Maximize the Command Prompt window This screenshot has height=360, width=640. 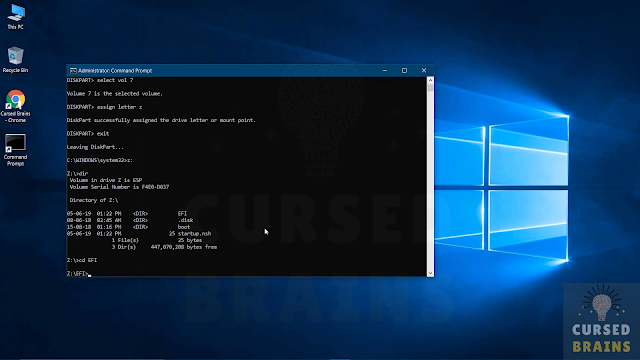click(x=404, y=71)
